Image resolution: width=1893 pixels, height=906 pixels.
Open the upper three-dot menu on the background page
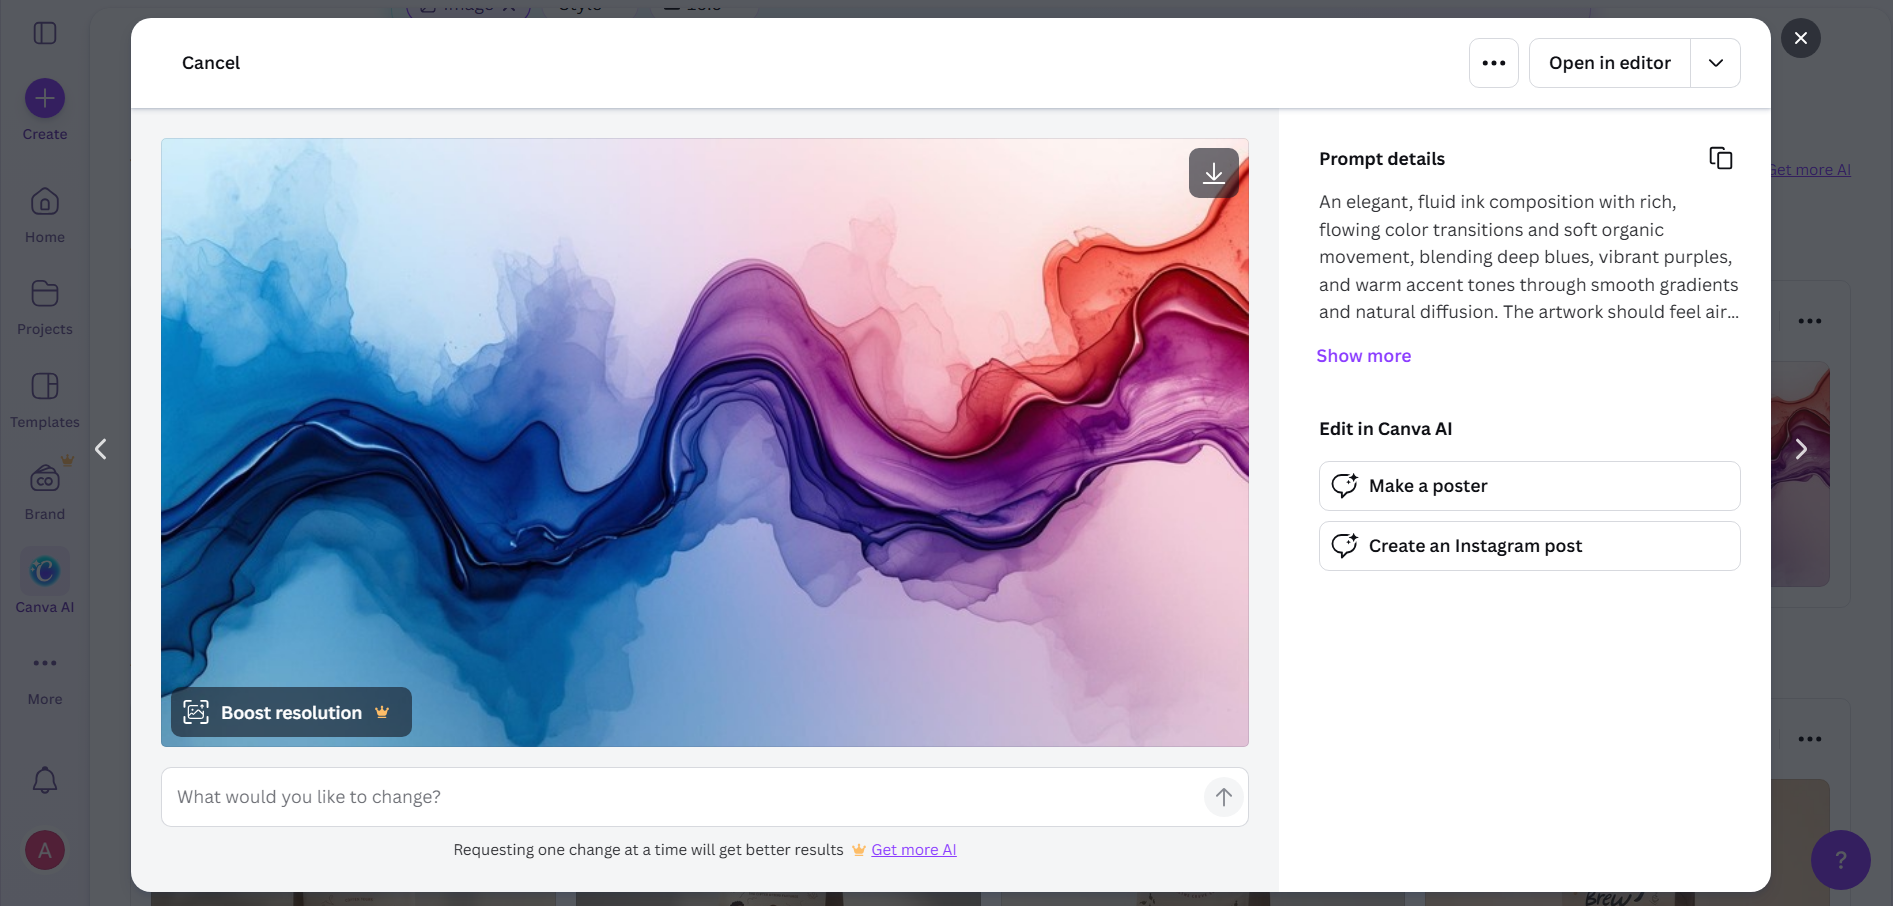pos(1810,321)
